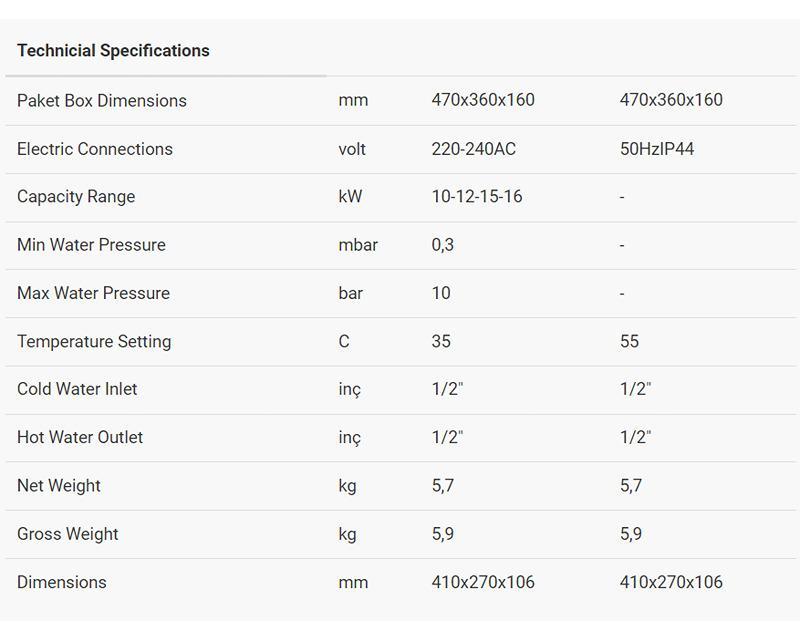Viewport: 800px width, 640px height.
Task: Click the Max Water Pressure label
Action: [93, 293]
